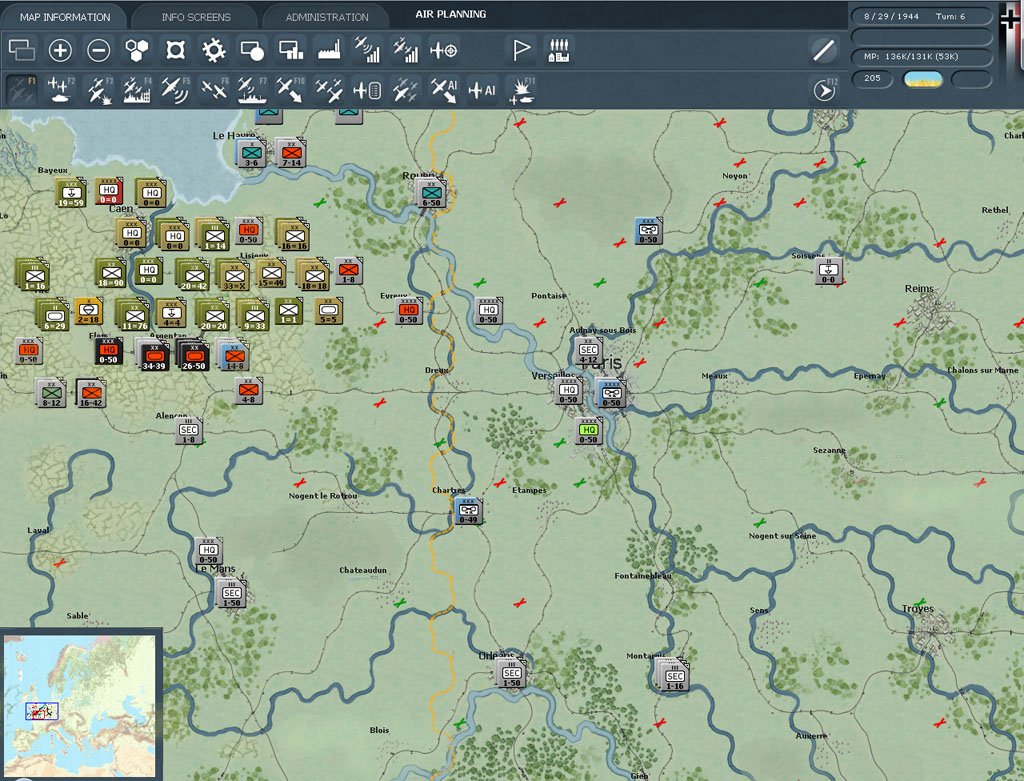1024x781 pixels.
Task: Select F3 ground attack air mode
Action: pos(99,90)
